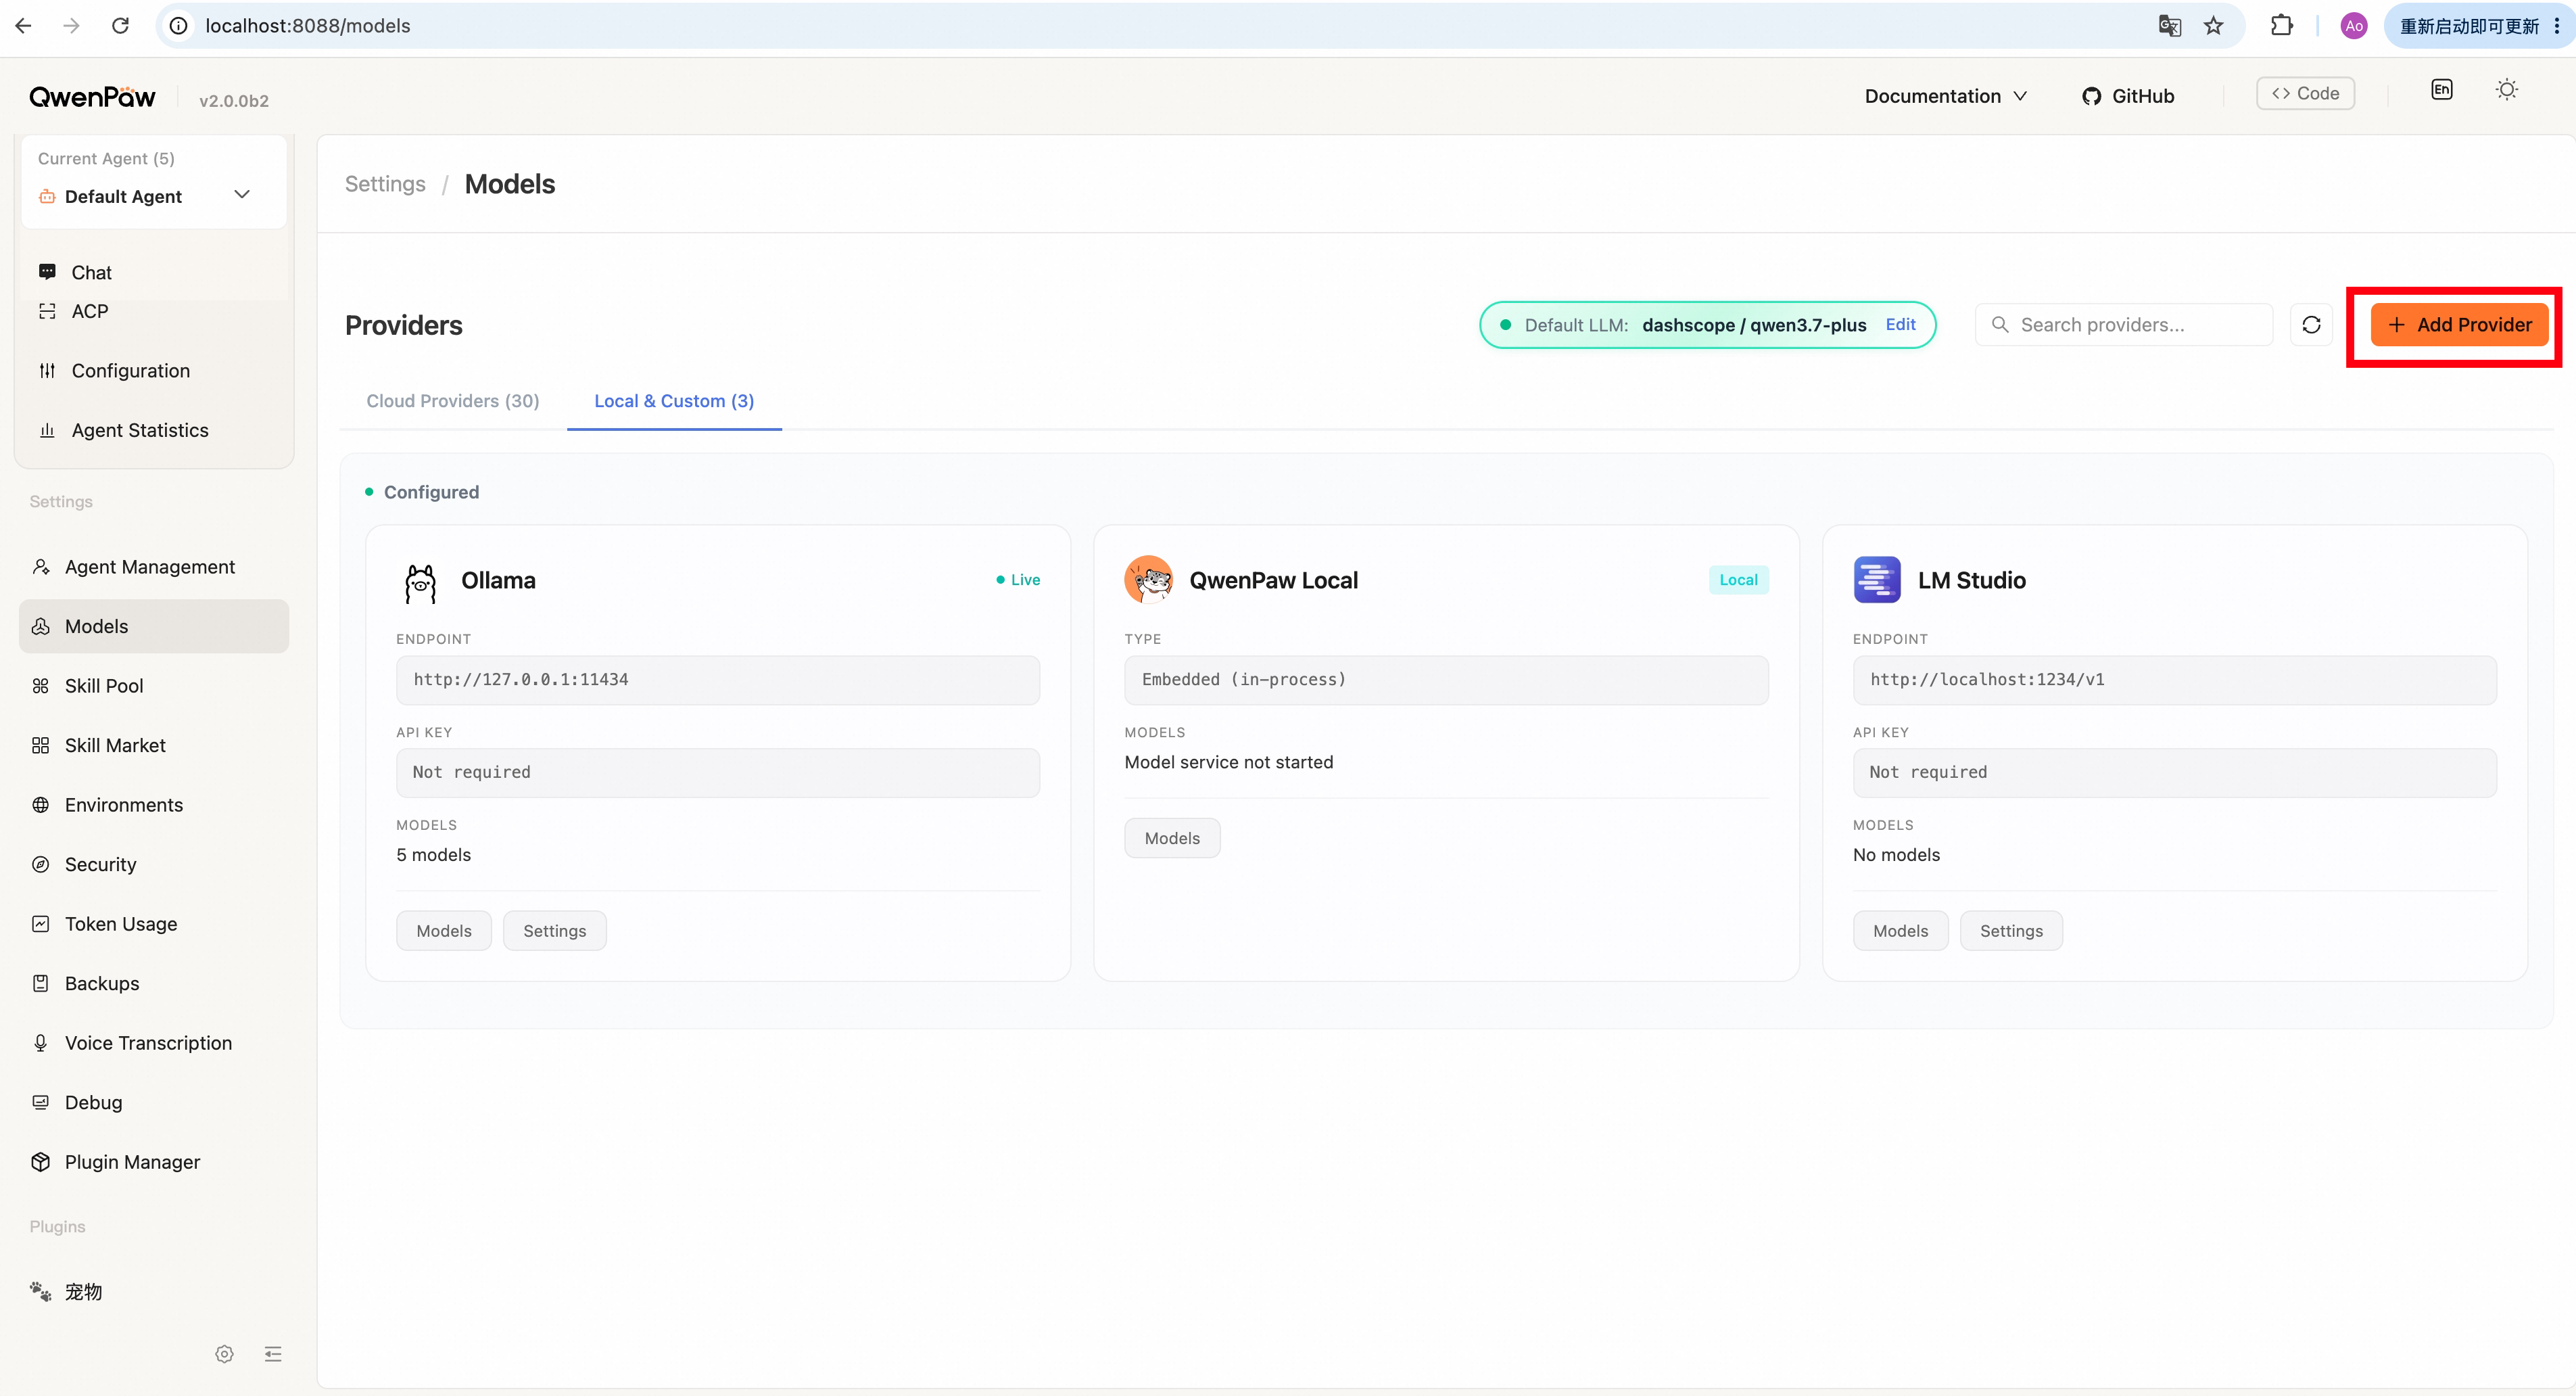The width and height of the screenshot is (2576, 1396).
Task: Click the '5 models' text on Ollama card
Action: (x=434, y=855)
